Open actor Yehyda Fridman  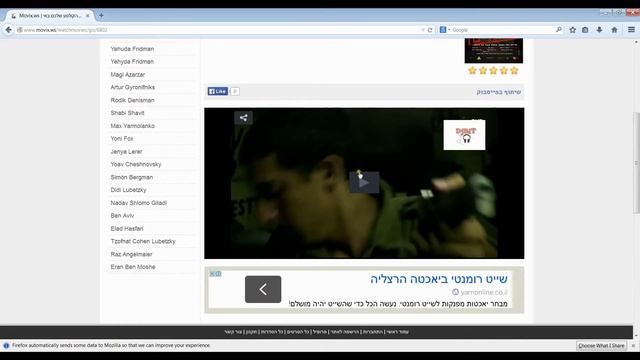132,62
